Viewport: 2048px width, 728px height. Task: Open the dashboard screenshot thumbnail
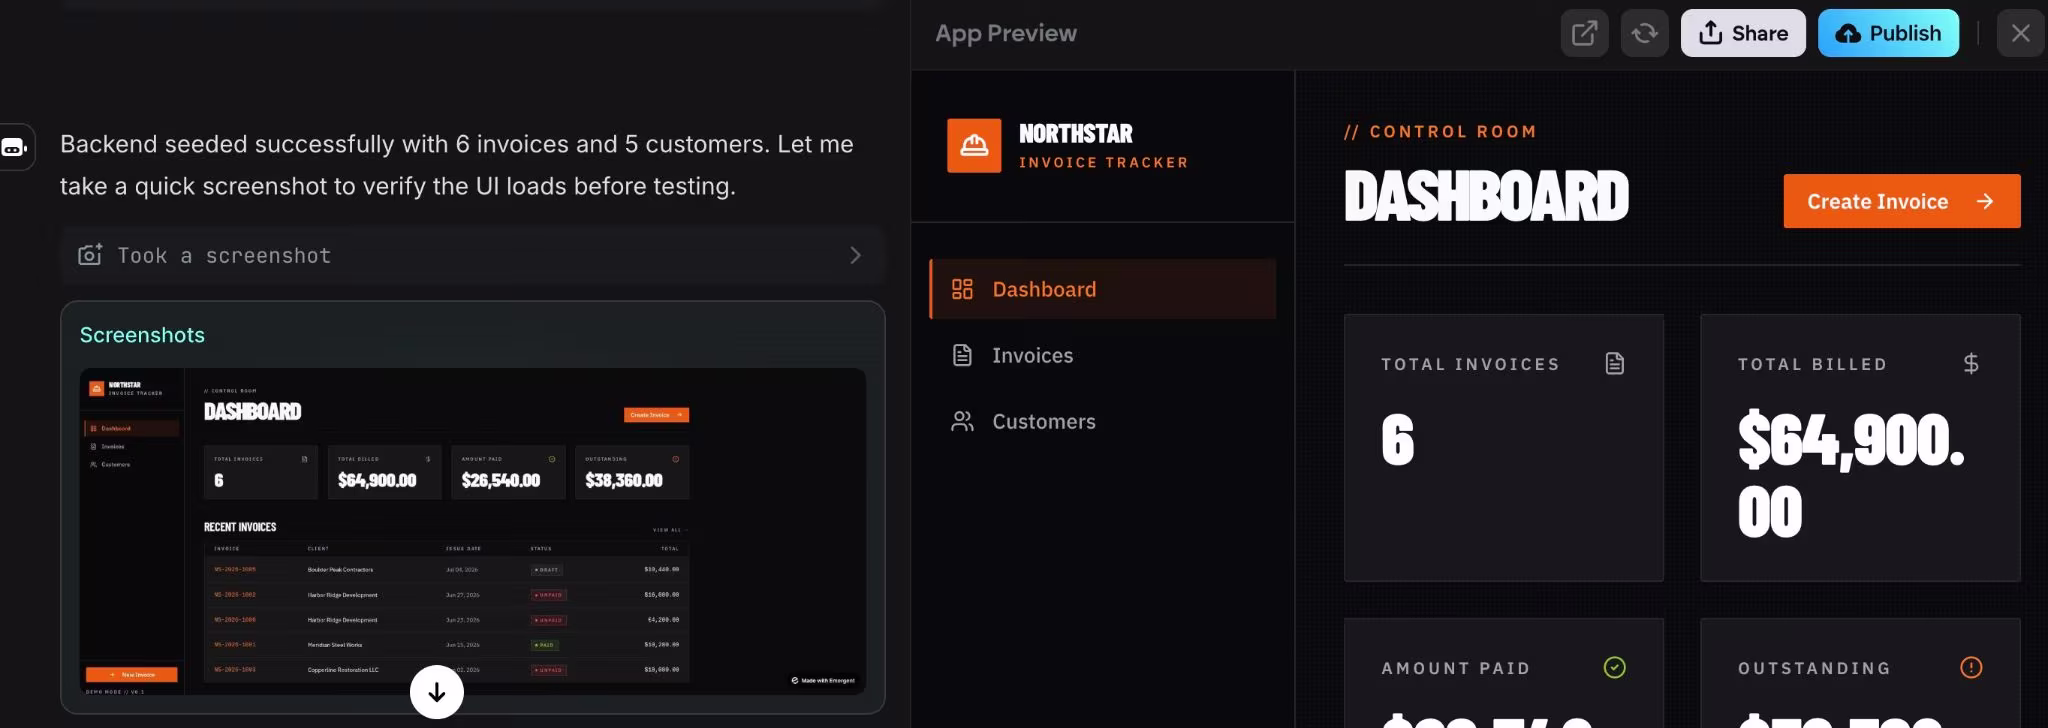472,531
